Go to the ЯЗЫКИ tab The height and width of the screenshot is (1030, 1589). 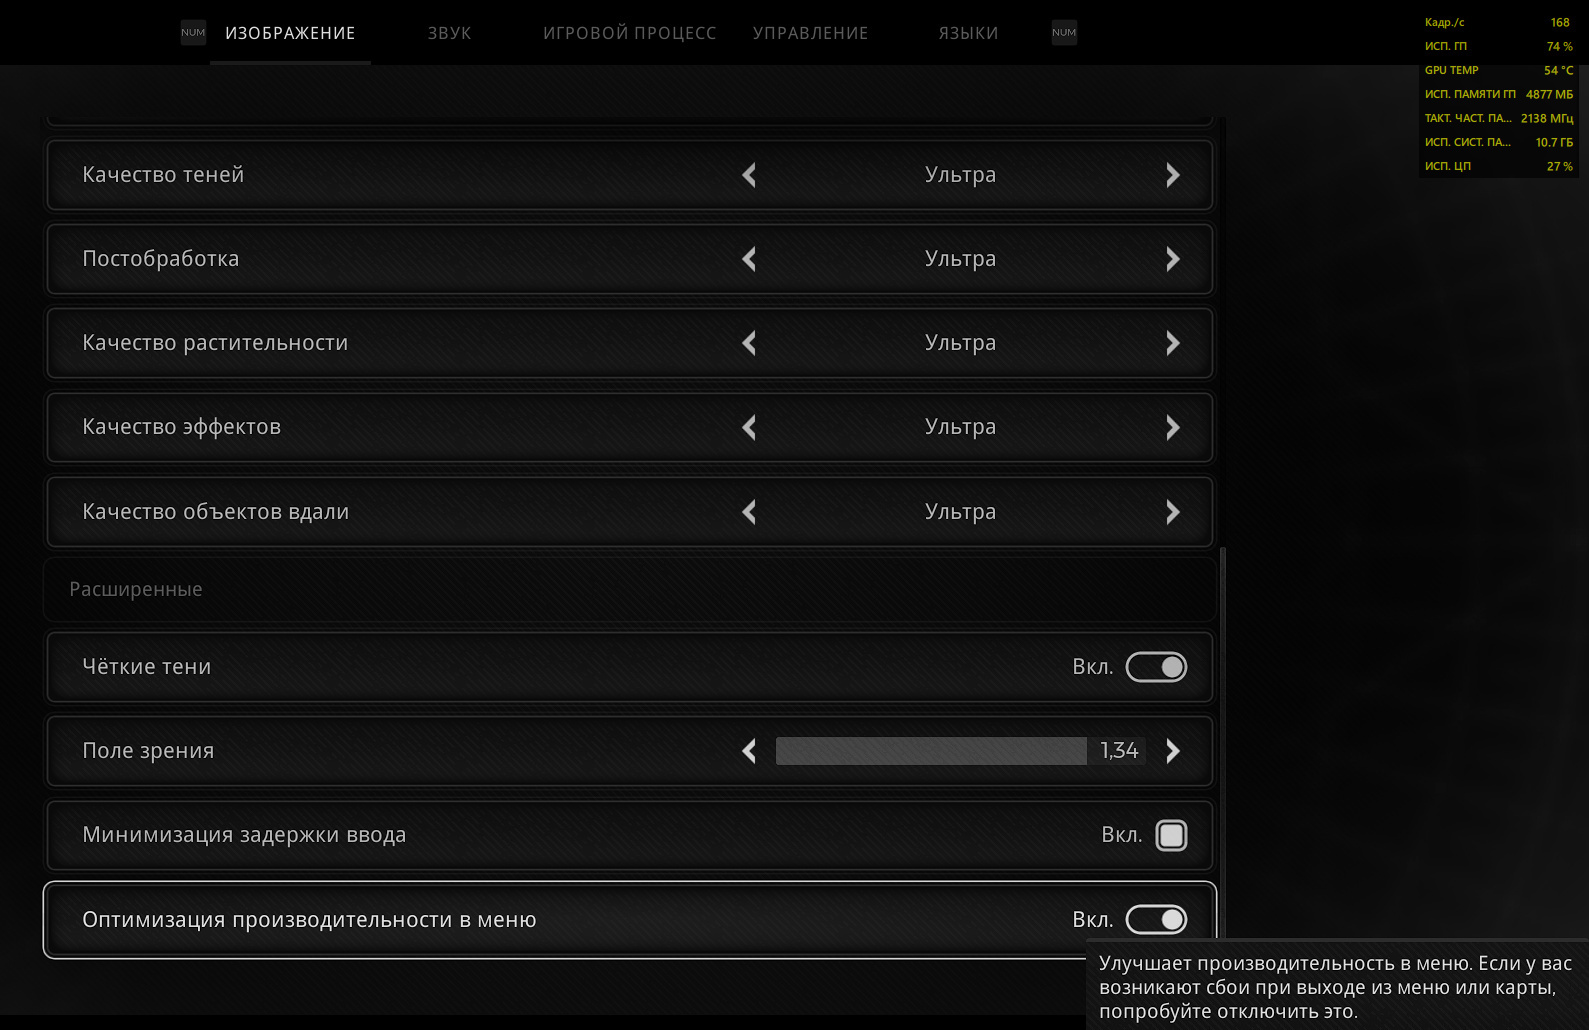[968, 33]
